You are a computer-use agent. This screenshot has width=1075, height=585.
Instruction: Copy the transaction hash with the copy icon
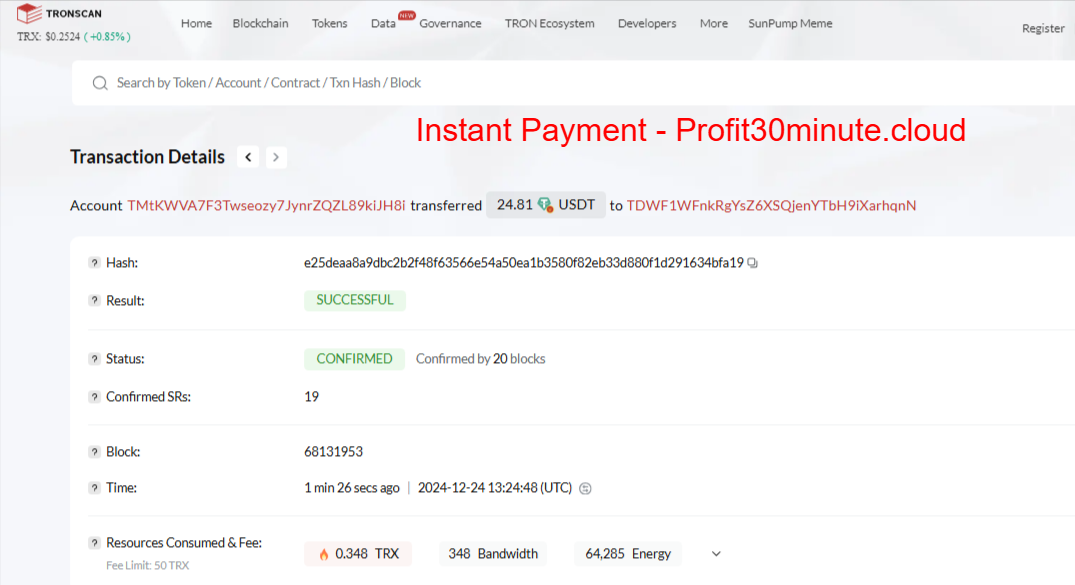click(x=753, y=263)
